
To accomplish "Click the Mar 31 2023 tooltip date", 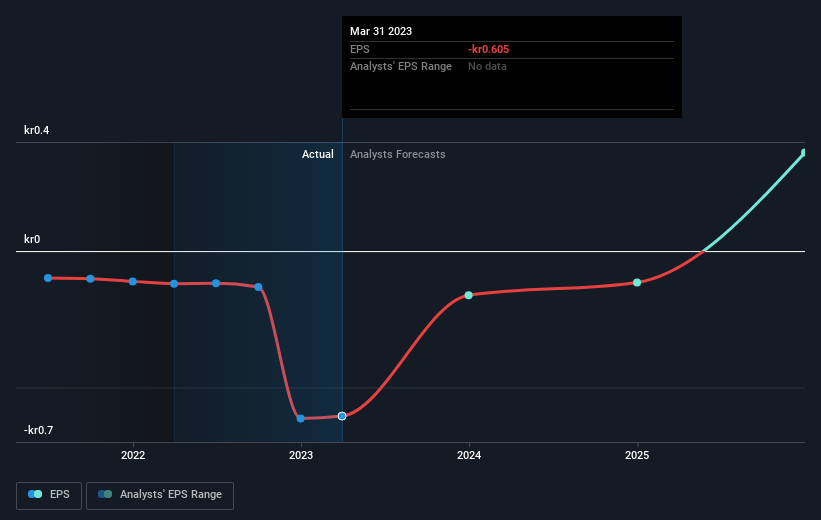I will 381,31.
